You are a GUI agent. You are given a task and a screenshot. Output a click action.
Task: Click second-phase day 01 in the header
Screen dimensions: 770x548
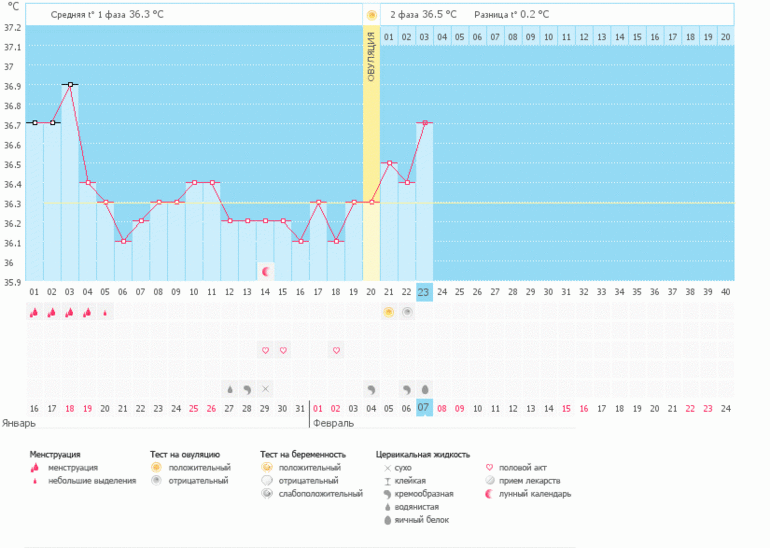389,37
